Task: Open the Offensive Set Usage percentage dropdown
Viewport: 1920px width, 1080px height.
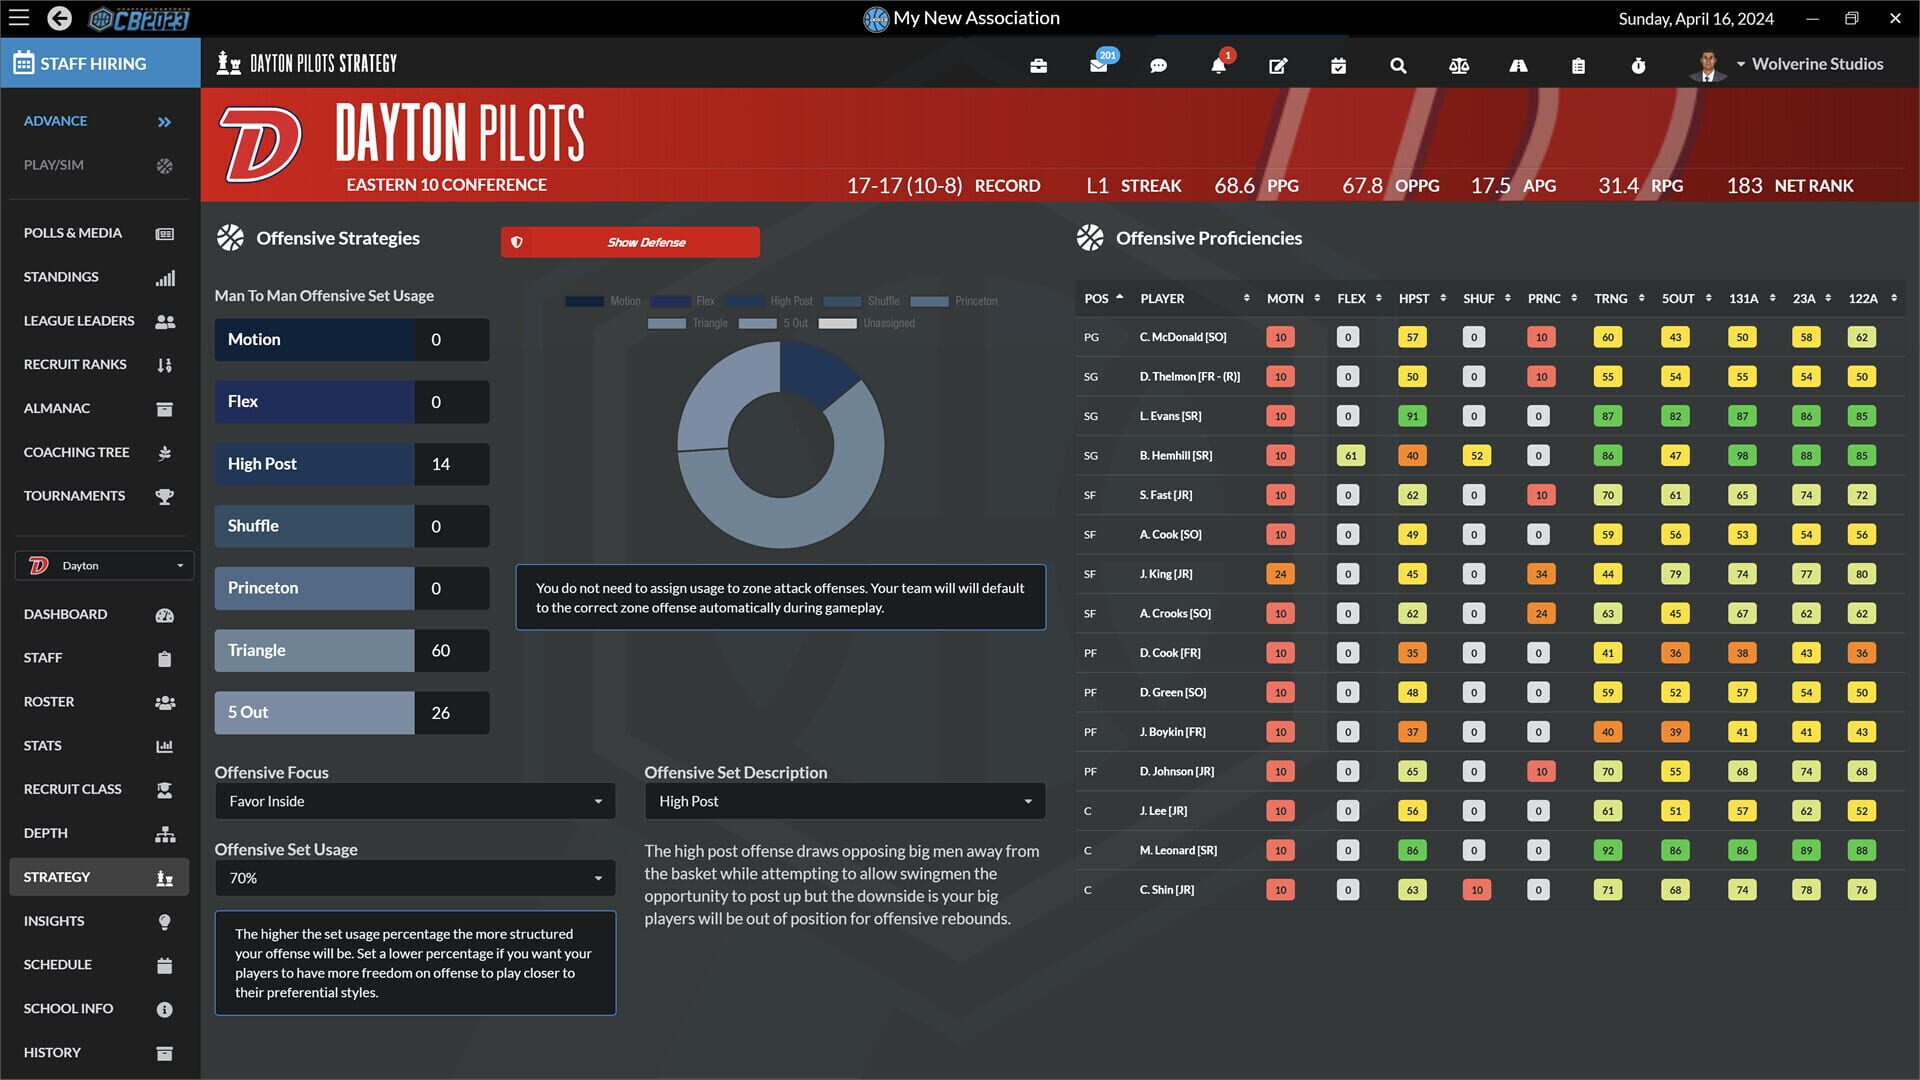Action: click(414, 877)
